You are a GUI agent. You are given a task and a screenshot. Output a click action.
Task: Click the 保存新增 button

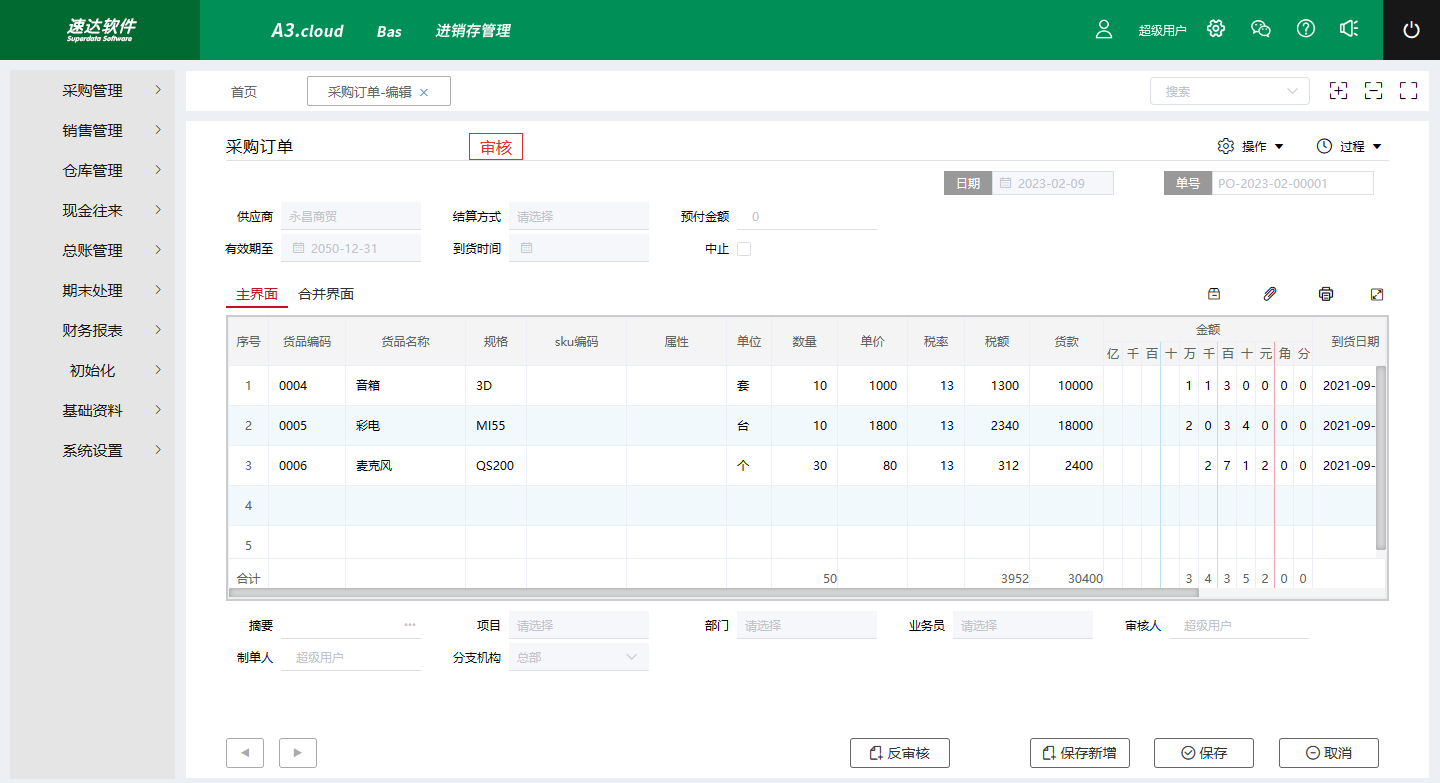(1080, 753)
